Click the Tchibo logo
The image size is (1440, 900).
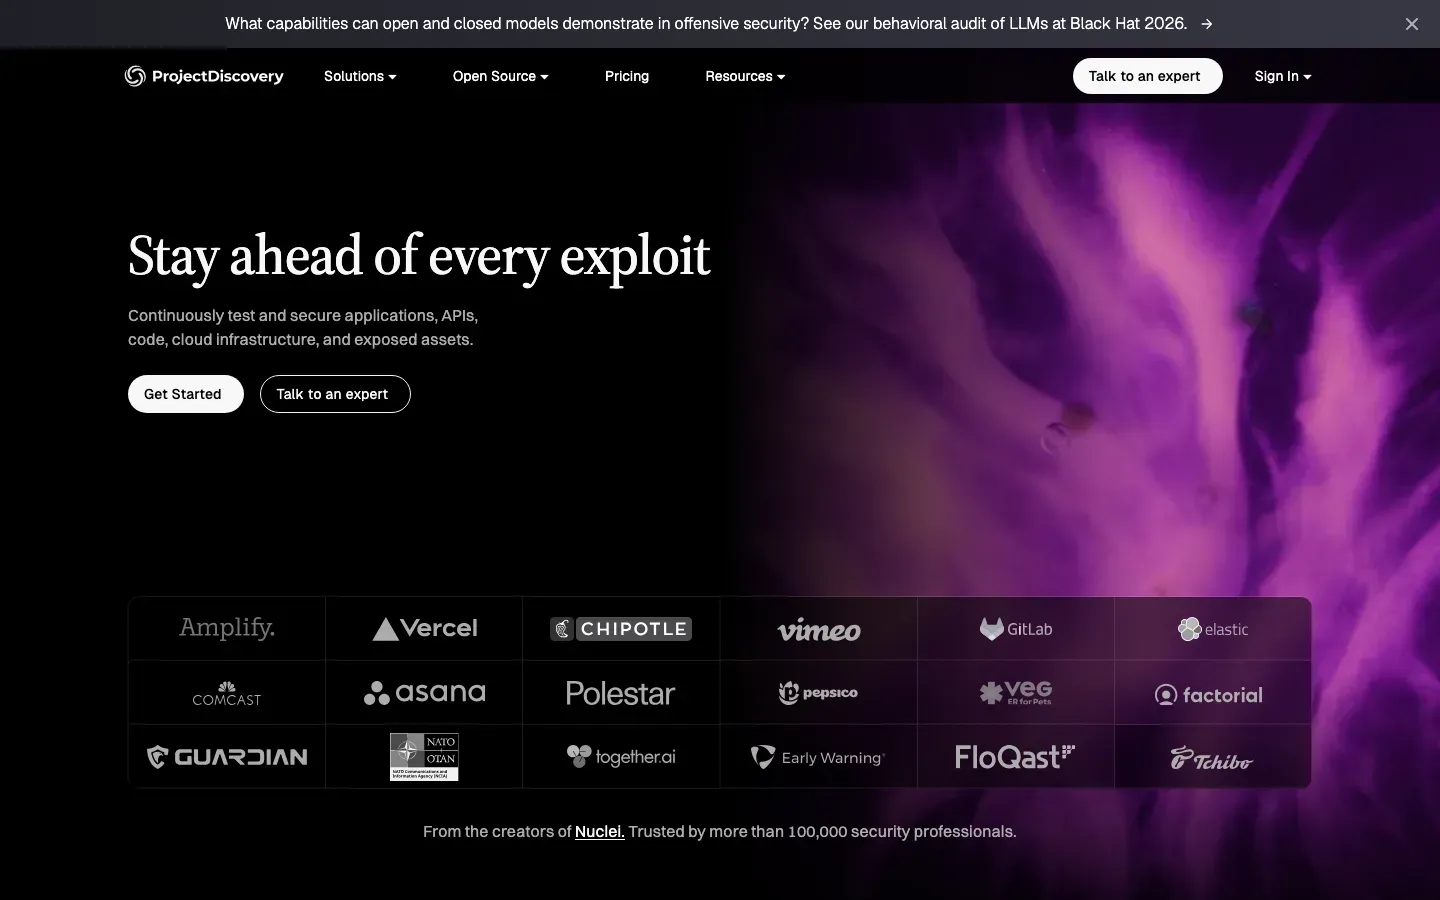pyautogui.click(x=1211, y=759)
